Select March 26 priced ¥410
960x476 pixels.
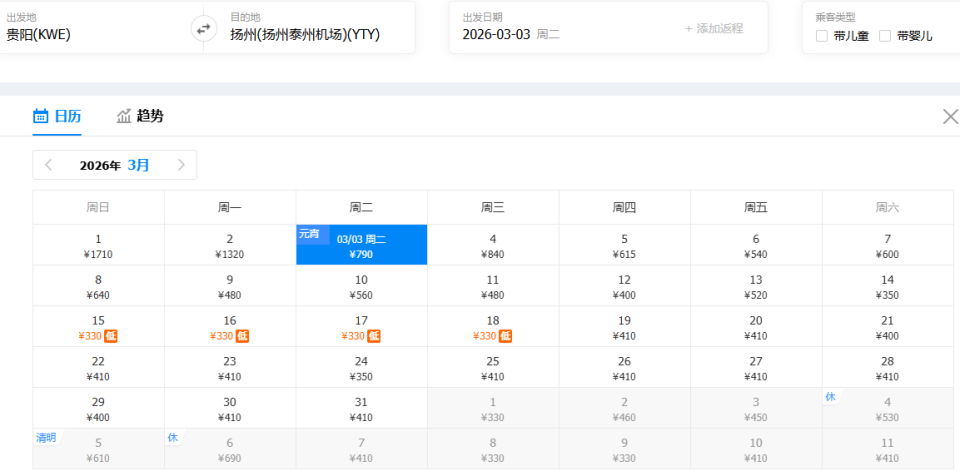pyautogui.click(x=624, y=368)
